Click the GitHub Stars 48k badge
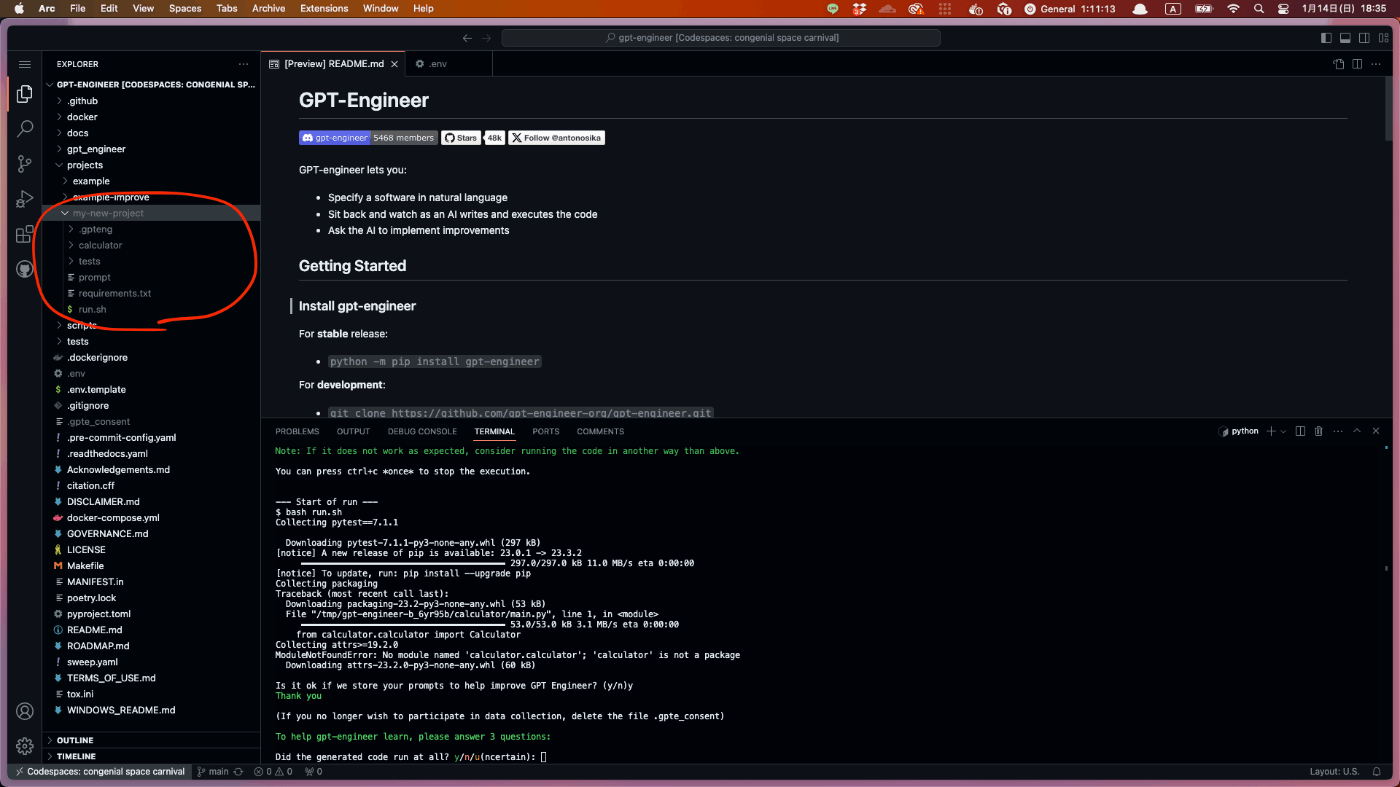The width and height of the screenshot is (1400, 787). click(473, 138)
